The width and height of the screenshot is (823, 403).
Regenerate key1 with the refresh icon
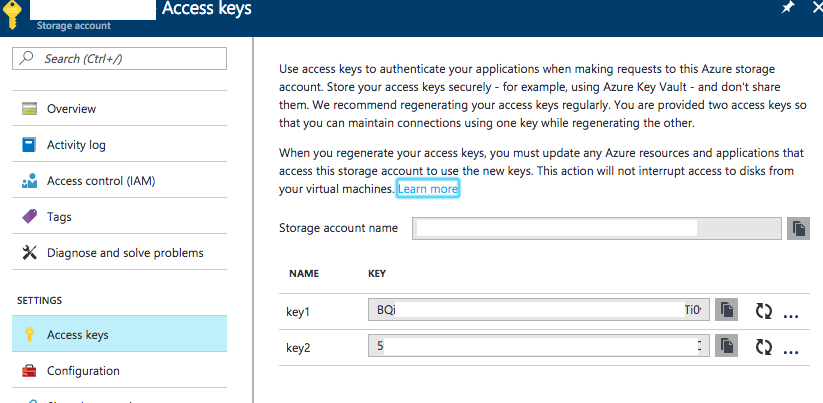pyautogui.click(x=764, y=311)
